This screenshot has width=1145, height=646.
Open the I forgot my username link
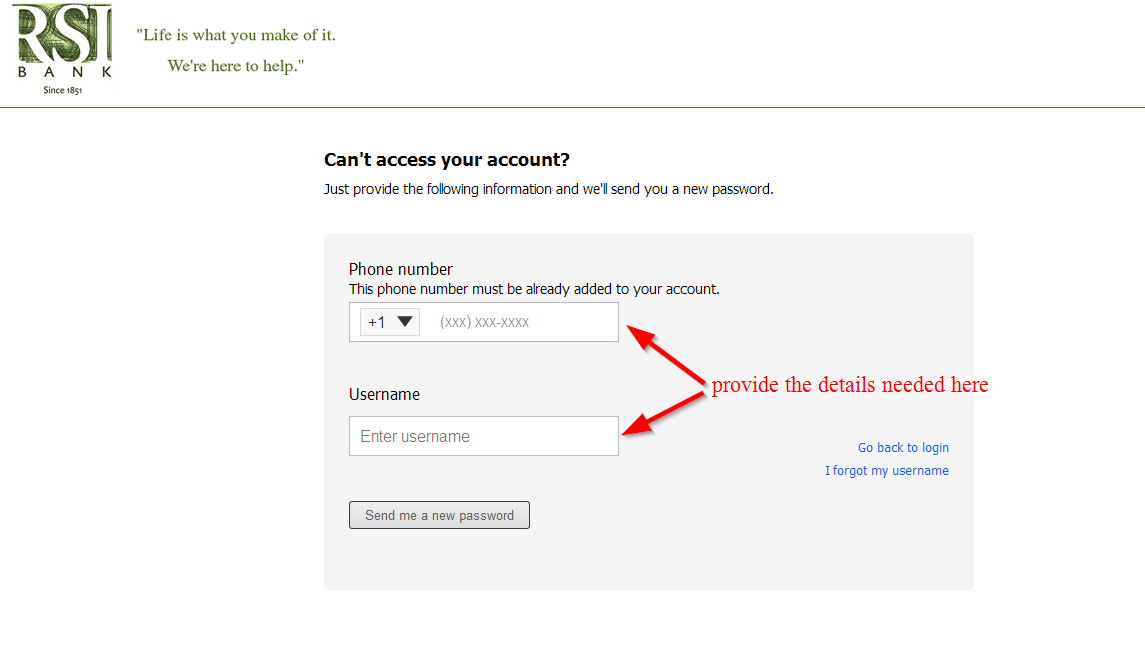[886, 471]
